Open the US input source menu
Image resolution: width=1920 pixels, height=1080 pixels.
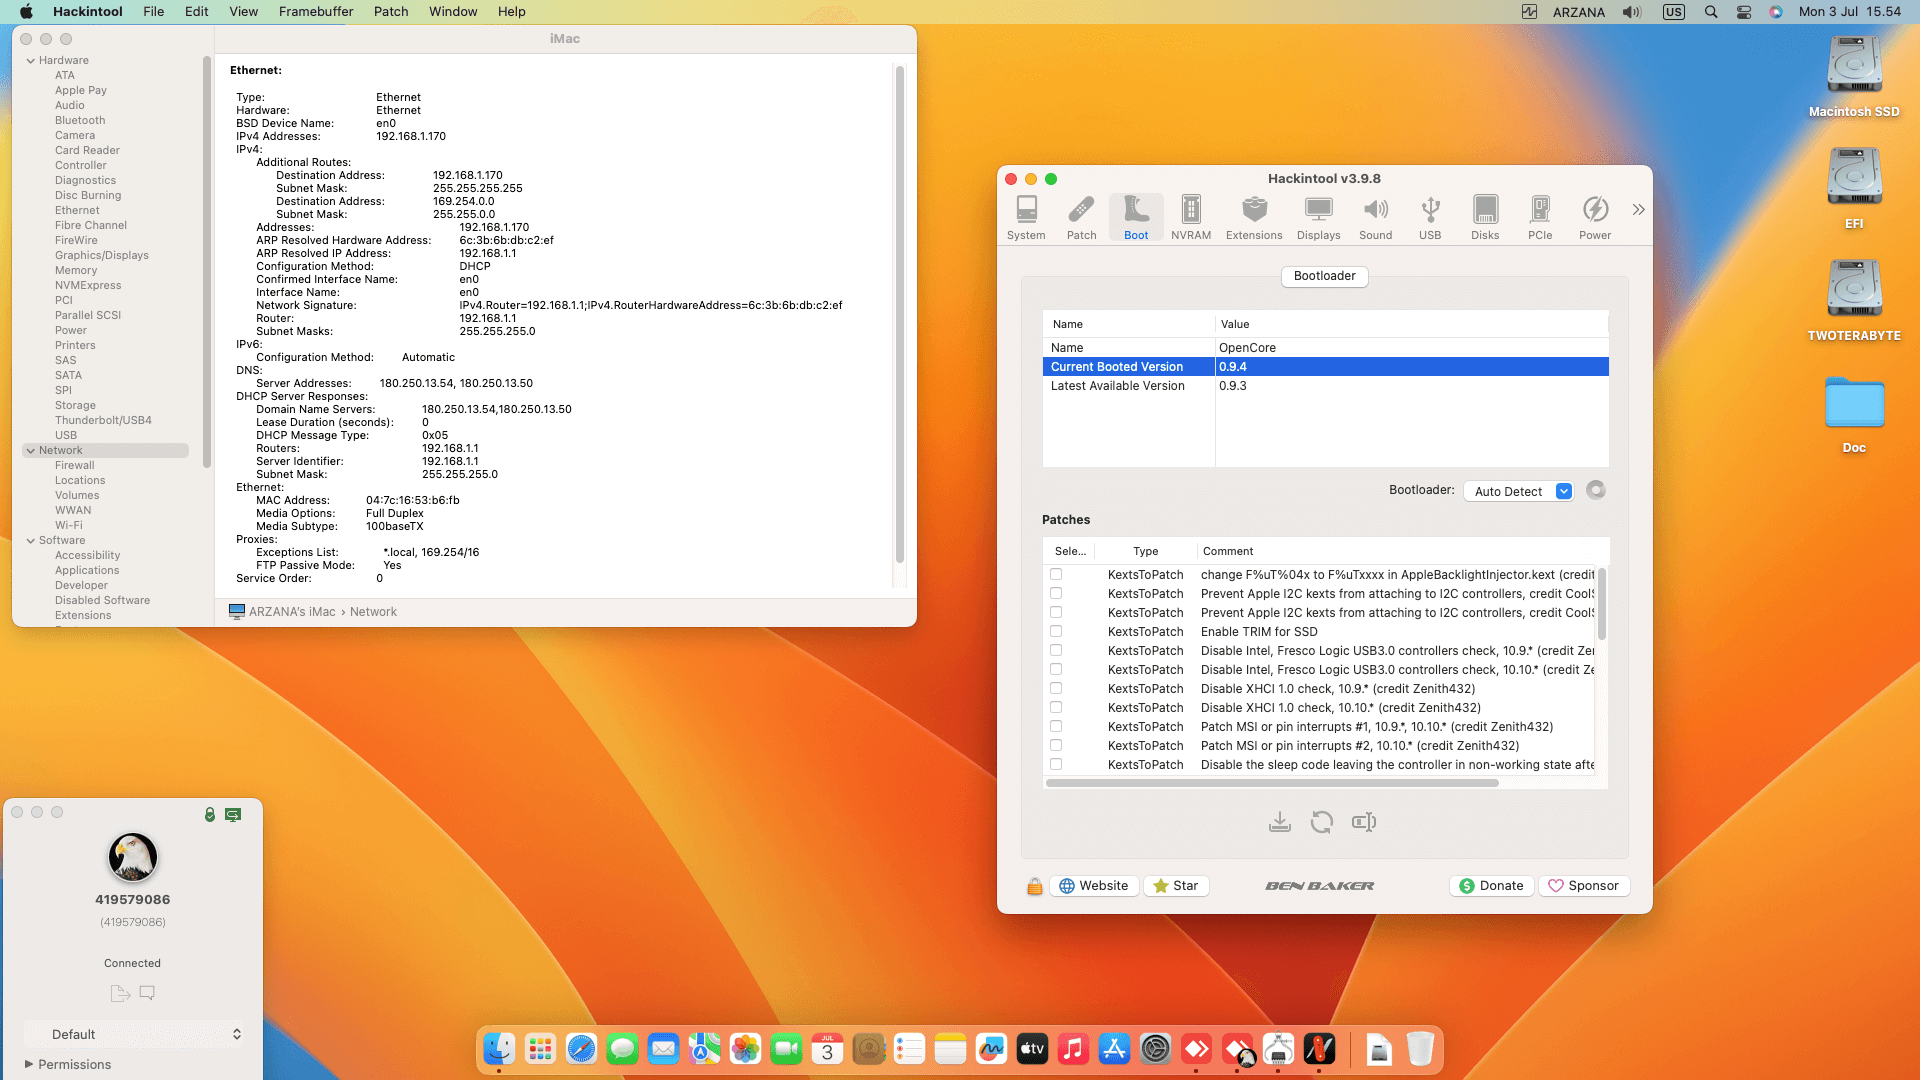click(x=1673, y=12)
